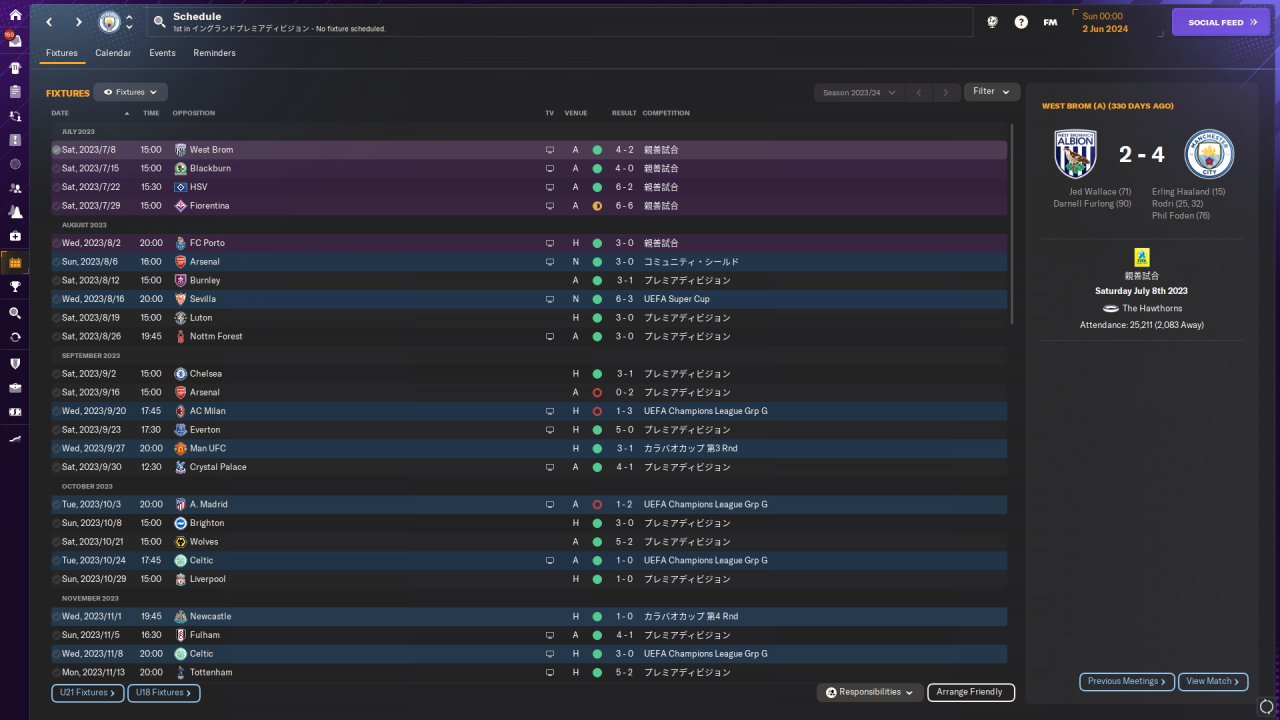Image resolution: width=1280 pixels, height=720 pixels.
Task: Click the Arrange Friendly button
Action: click(x=971, y=692)
